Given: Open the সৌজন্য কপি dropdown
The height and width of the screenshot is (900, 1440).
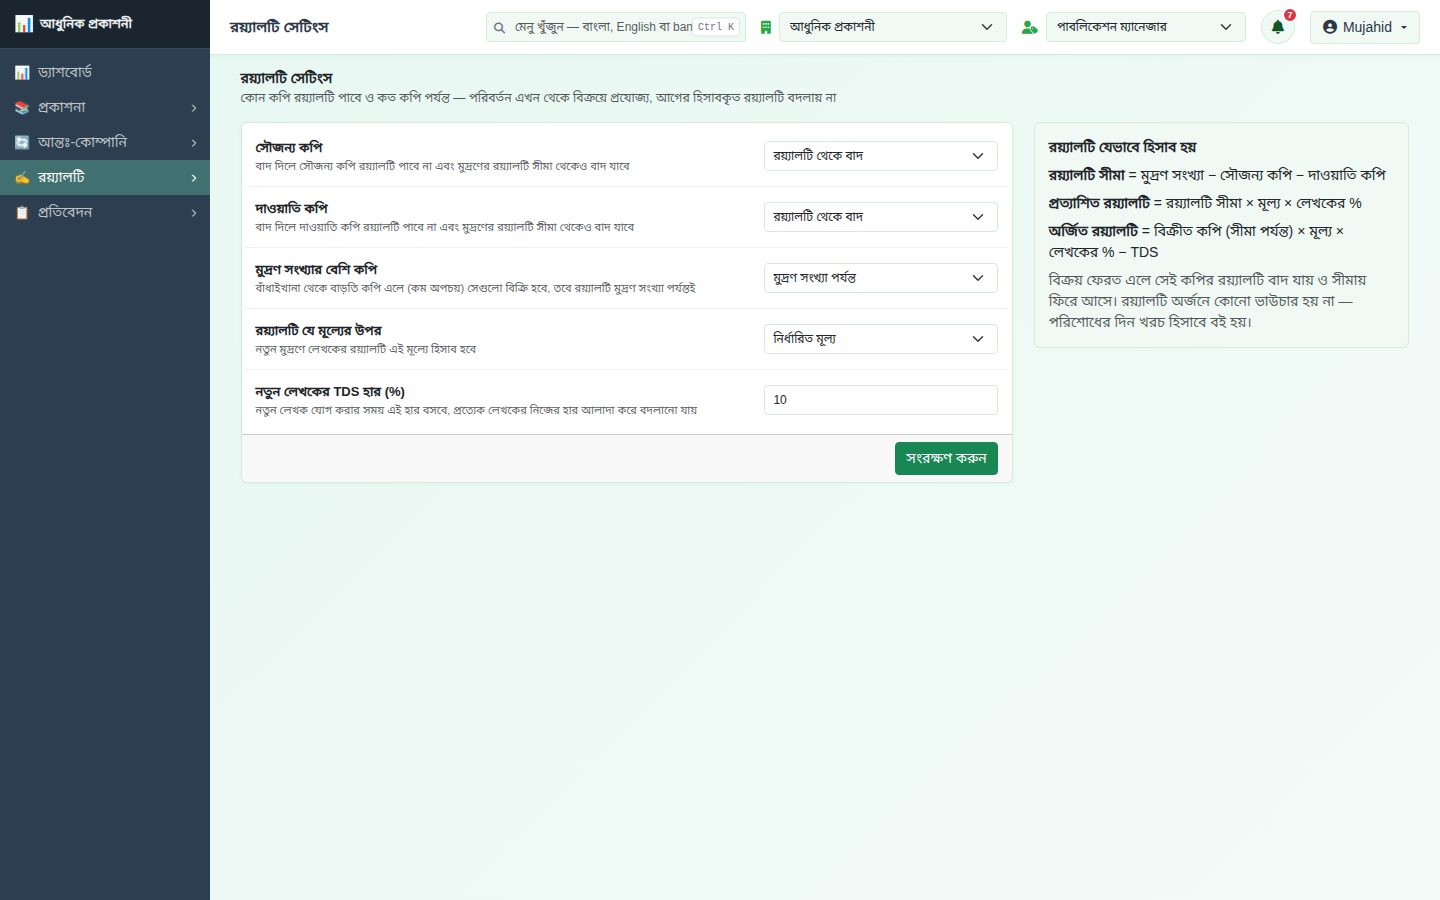Looking at the screenshot, I should click(881, 156).
